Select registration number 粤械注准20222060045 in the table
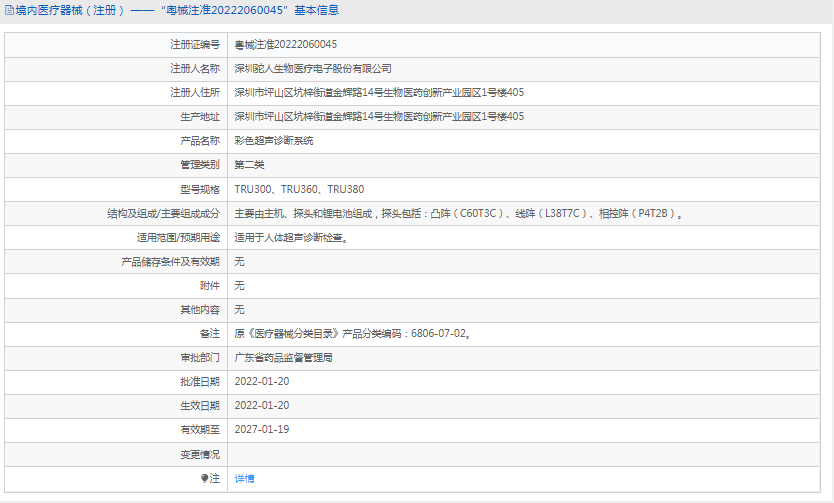 (286, 45)
